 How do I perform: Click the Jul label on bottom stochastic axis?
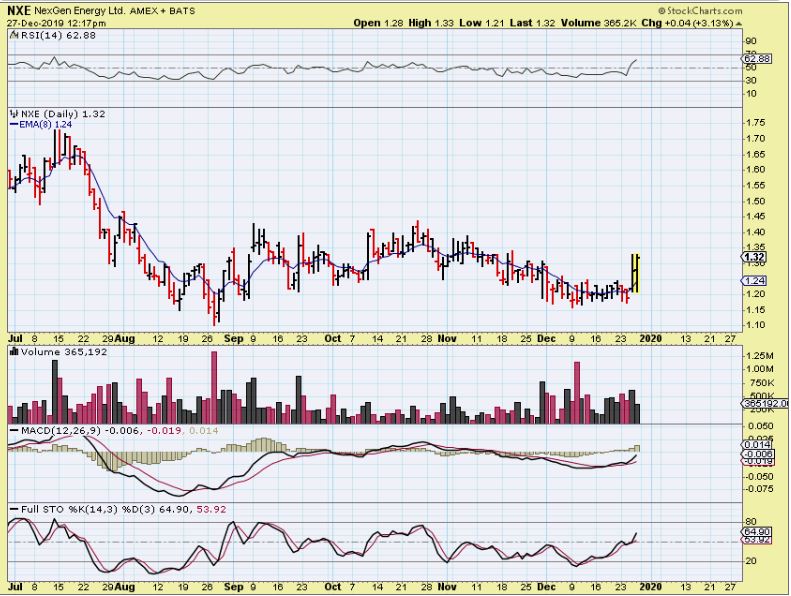click(x=16, y=587)
